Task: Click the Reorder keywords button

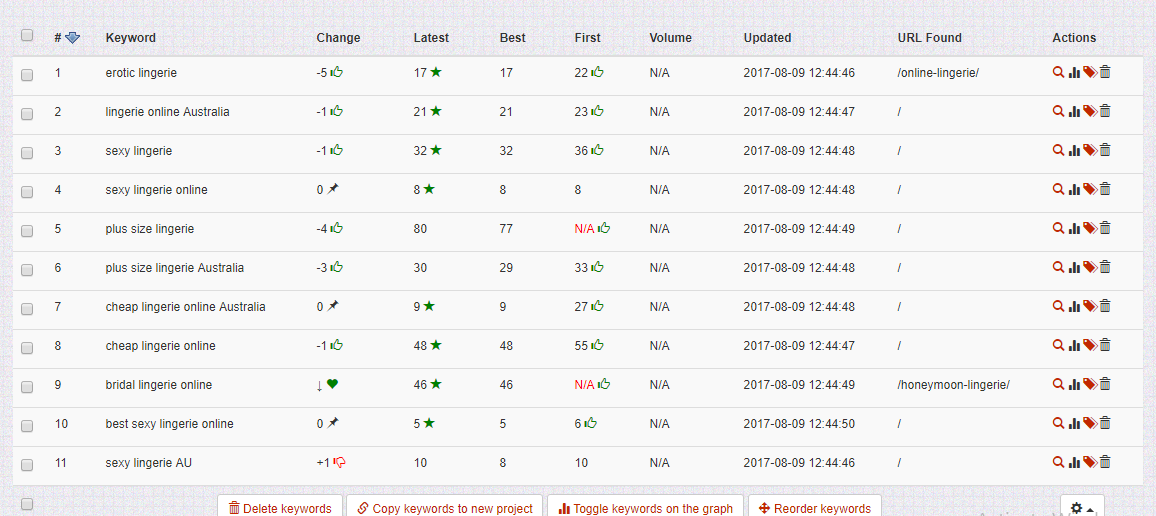Action: (815, 508)
